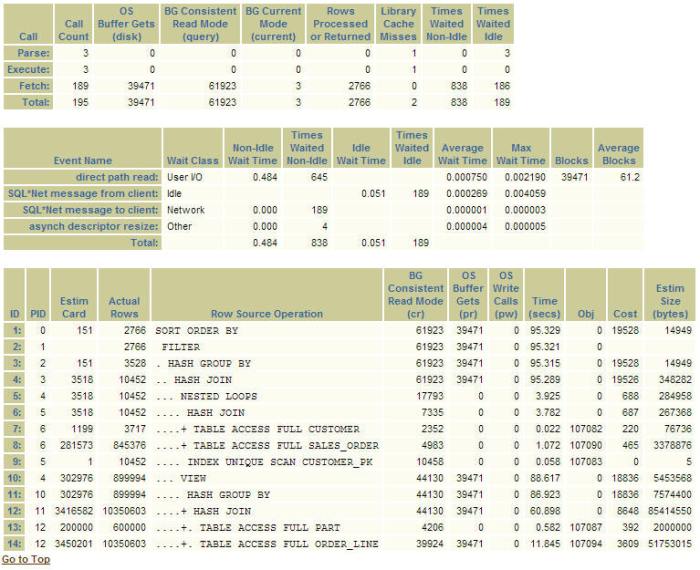Click the Average Blocks column header

(x=618, y=154)
